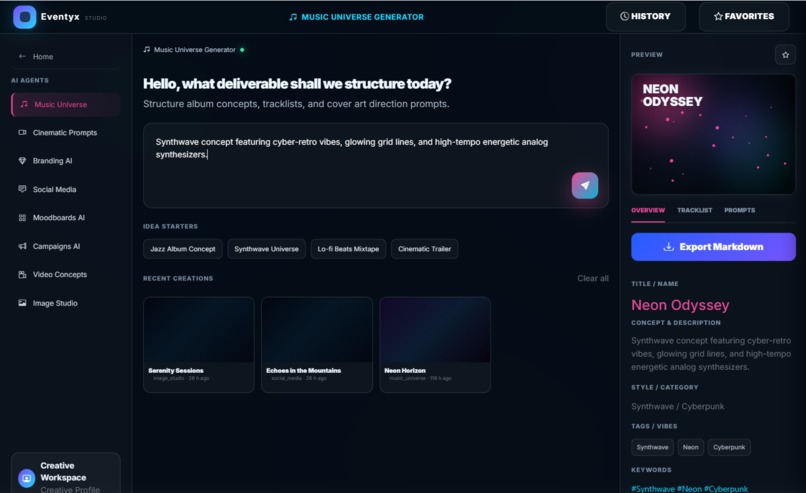Click the Branding AI diamond icon

pyautogui.click(x=22, y=160)
